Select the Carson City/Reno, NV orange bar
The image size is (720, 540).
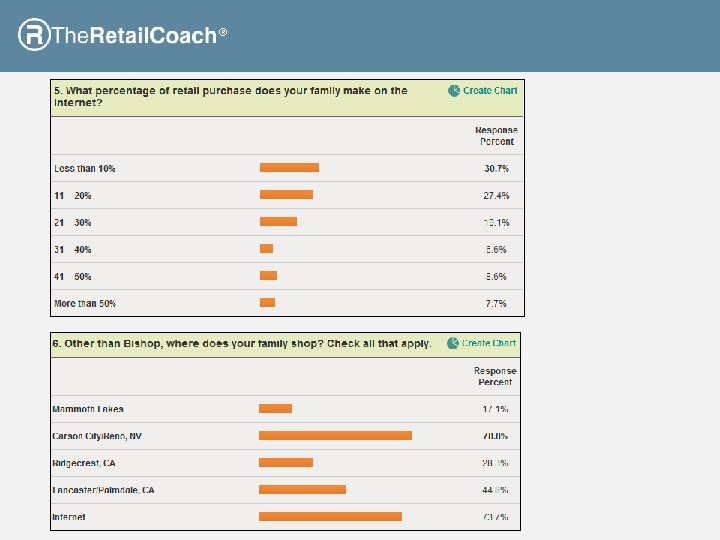335,436
